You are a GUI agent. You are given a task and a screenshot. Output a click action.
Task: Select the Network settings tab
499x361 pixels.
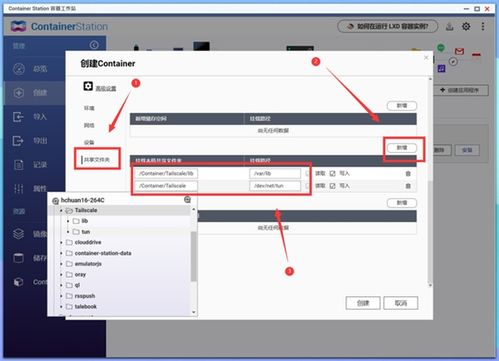click(x=89, y=125)
